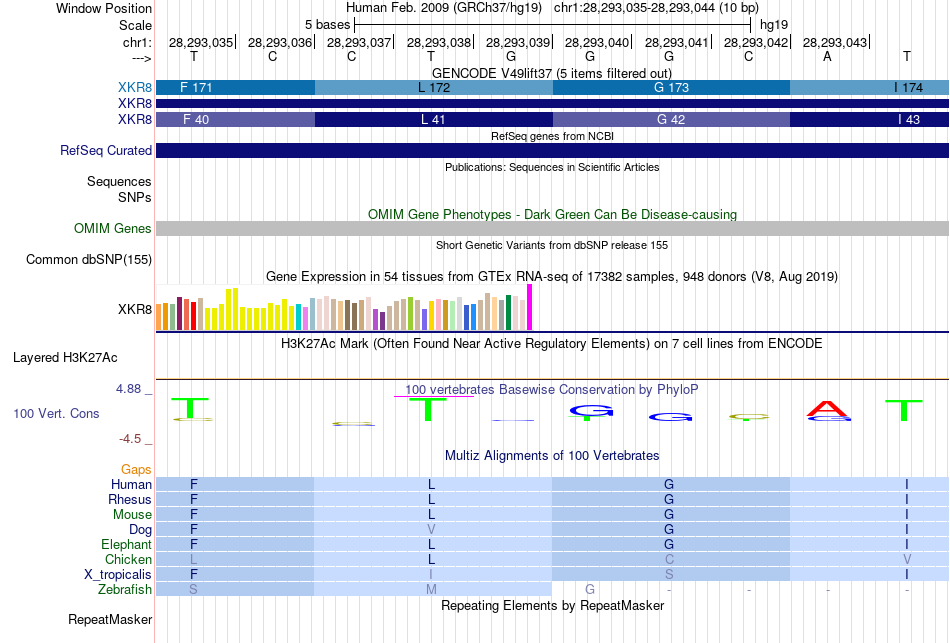Click the Elephant alignment row label
The height and width of the screenshot is (643, 950).
[126, 544]
